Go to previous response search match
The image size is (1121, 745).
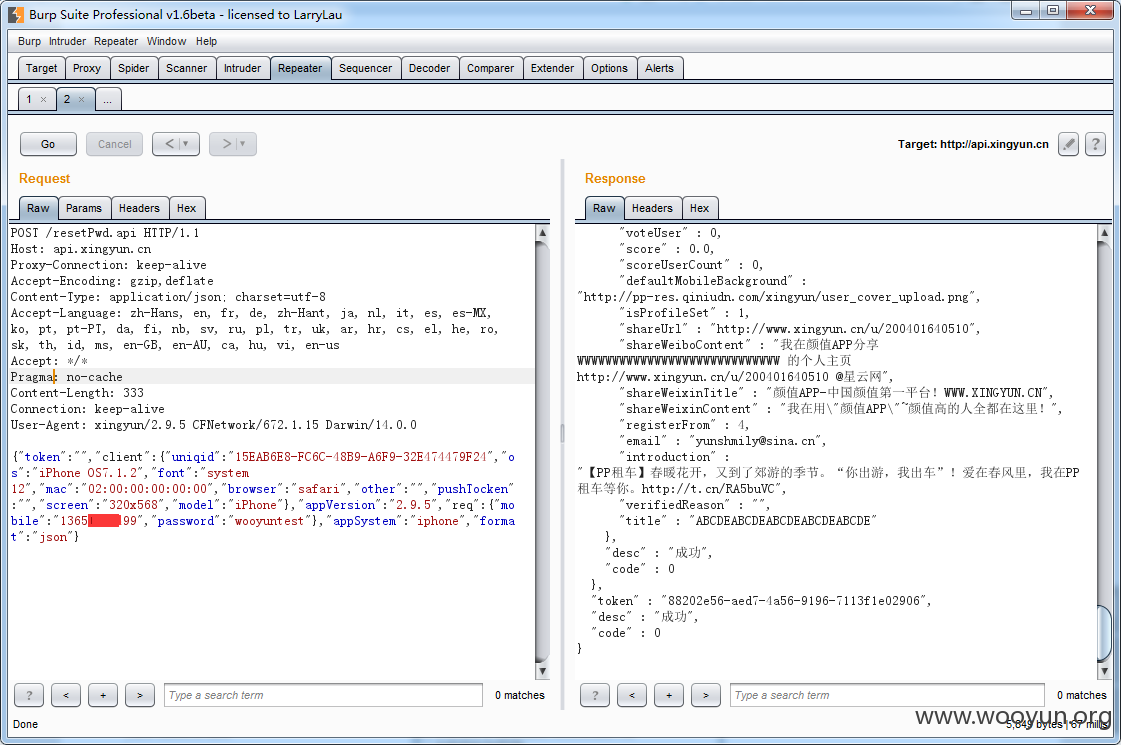(632, 695)
